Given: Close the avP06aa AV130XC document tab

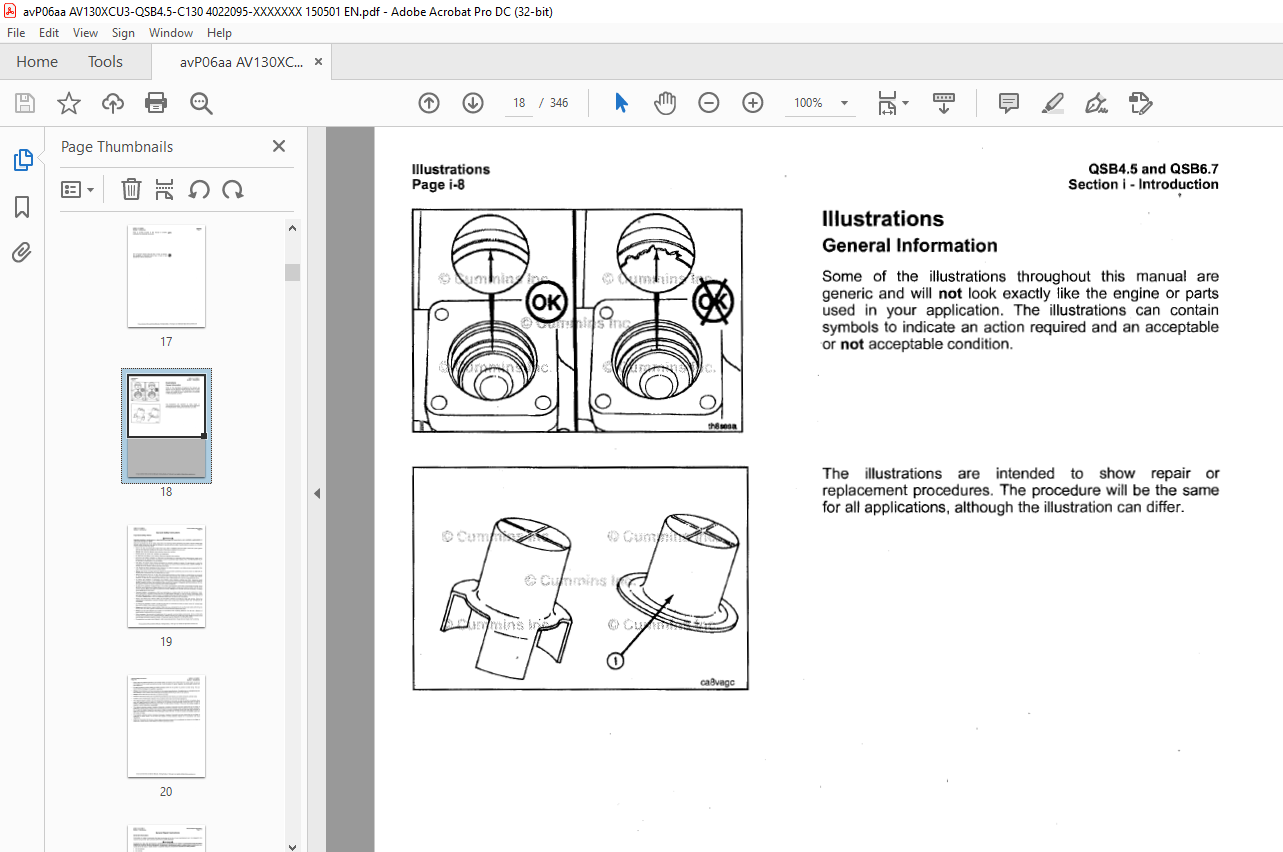Looking at the screenshot, I should pos(319,61).
